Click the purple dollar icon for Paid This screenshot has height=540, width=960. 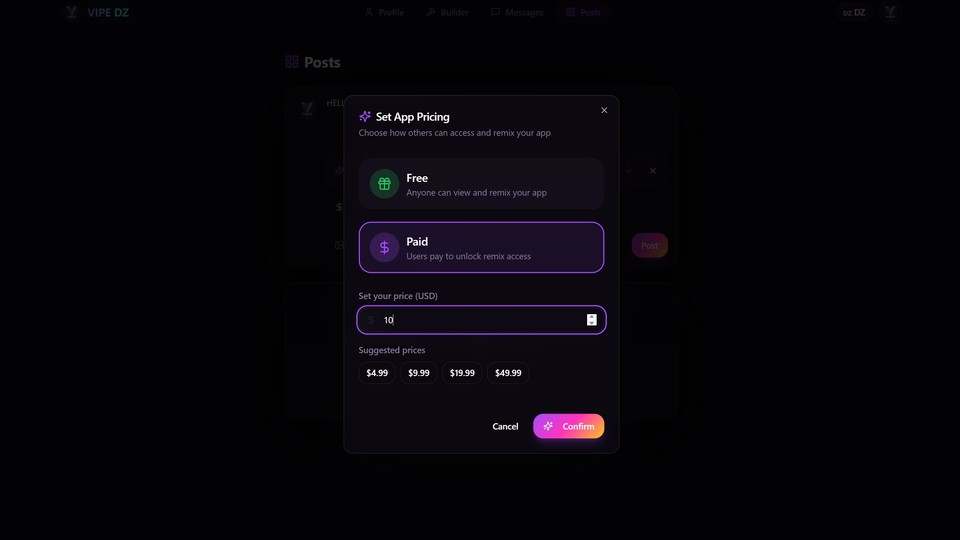click(x=384, y=247)
